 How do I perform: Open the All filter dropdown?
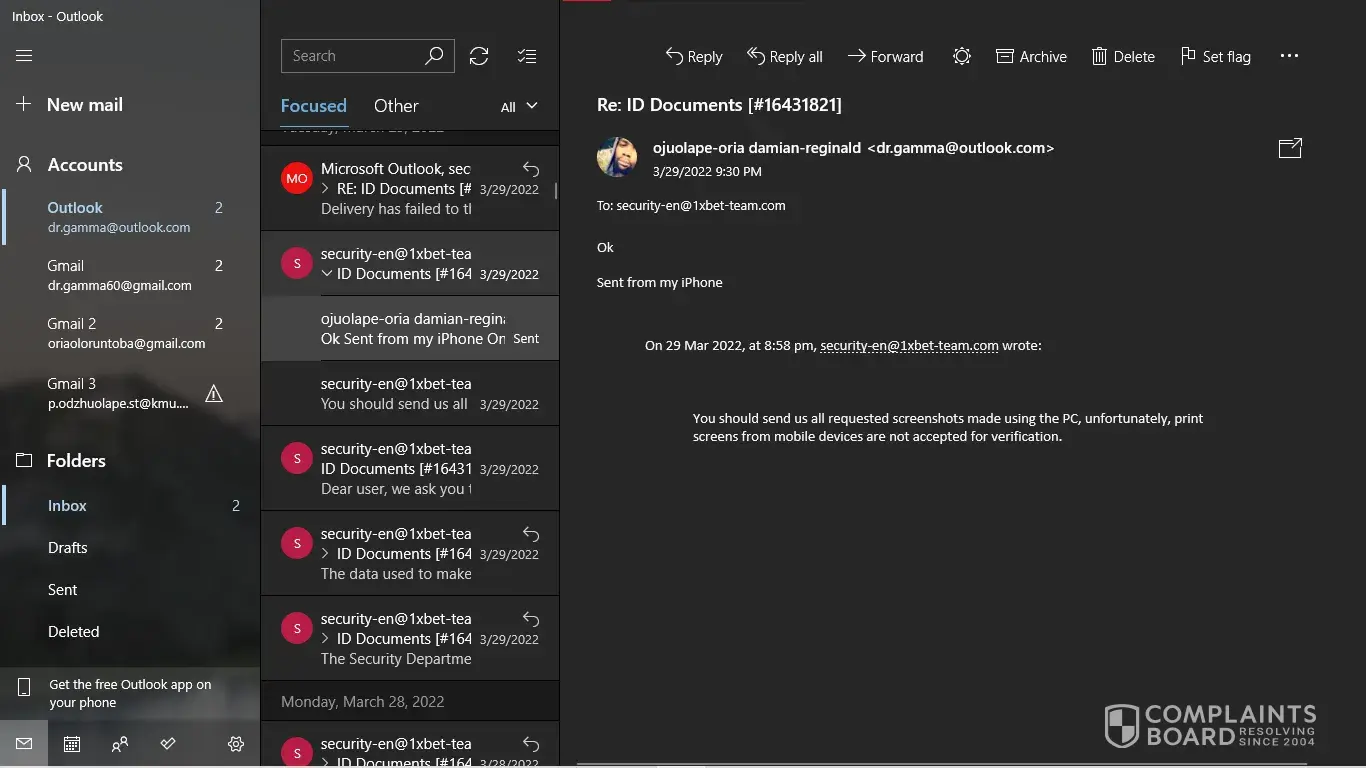(519, 106)
